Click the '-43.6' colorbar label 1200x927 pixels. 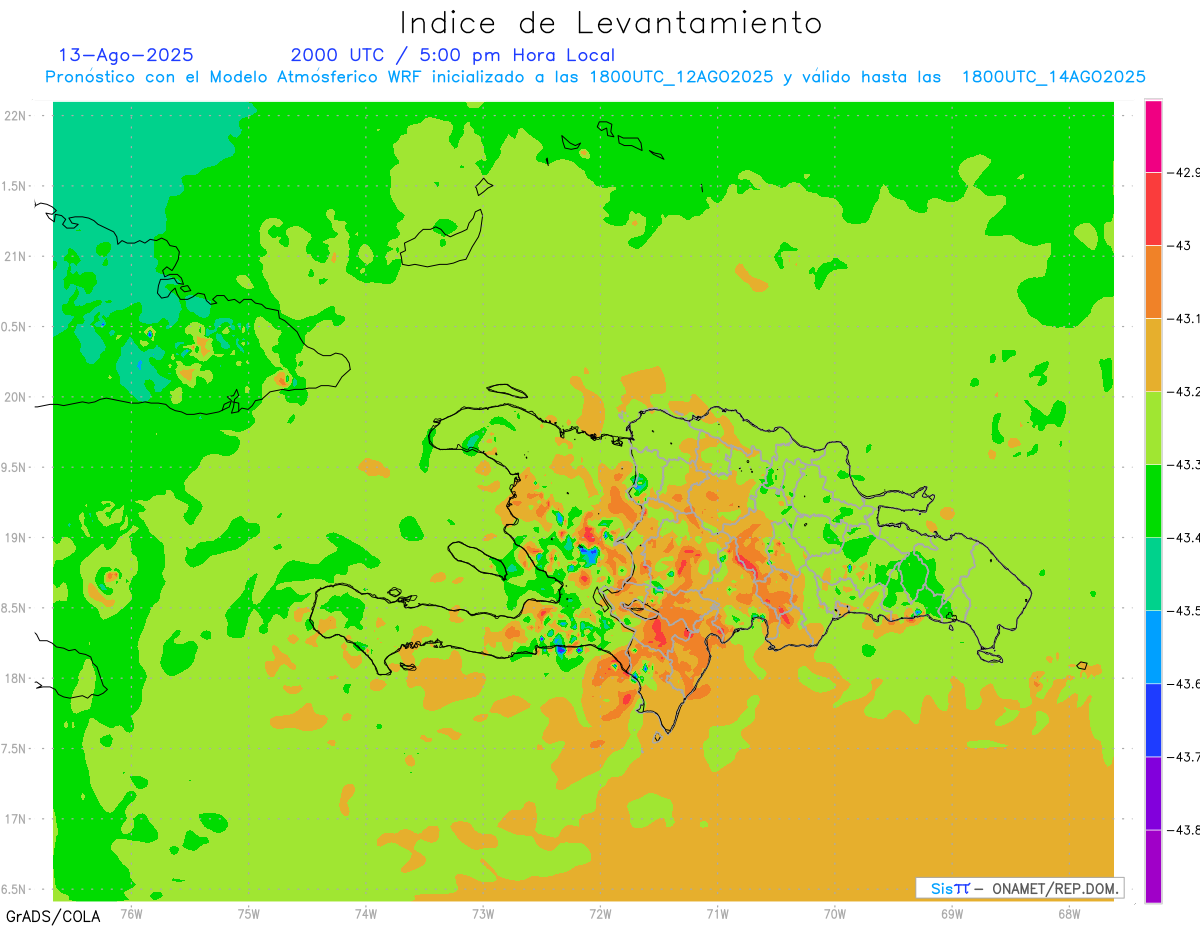[x=1185, y=683]
